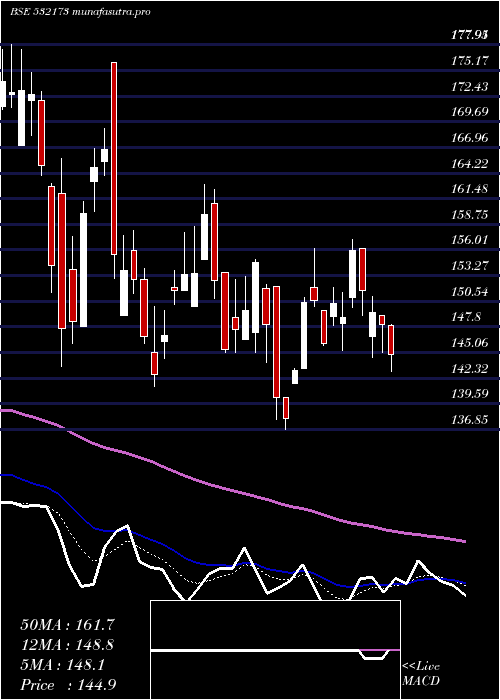Click the 5MA : 148.1 readout
Image resolution: width=500 pixels, height=700 pixels.
[62, 665]
